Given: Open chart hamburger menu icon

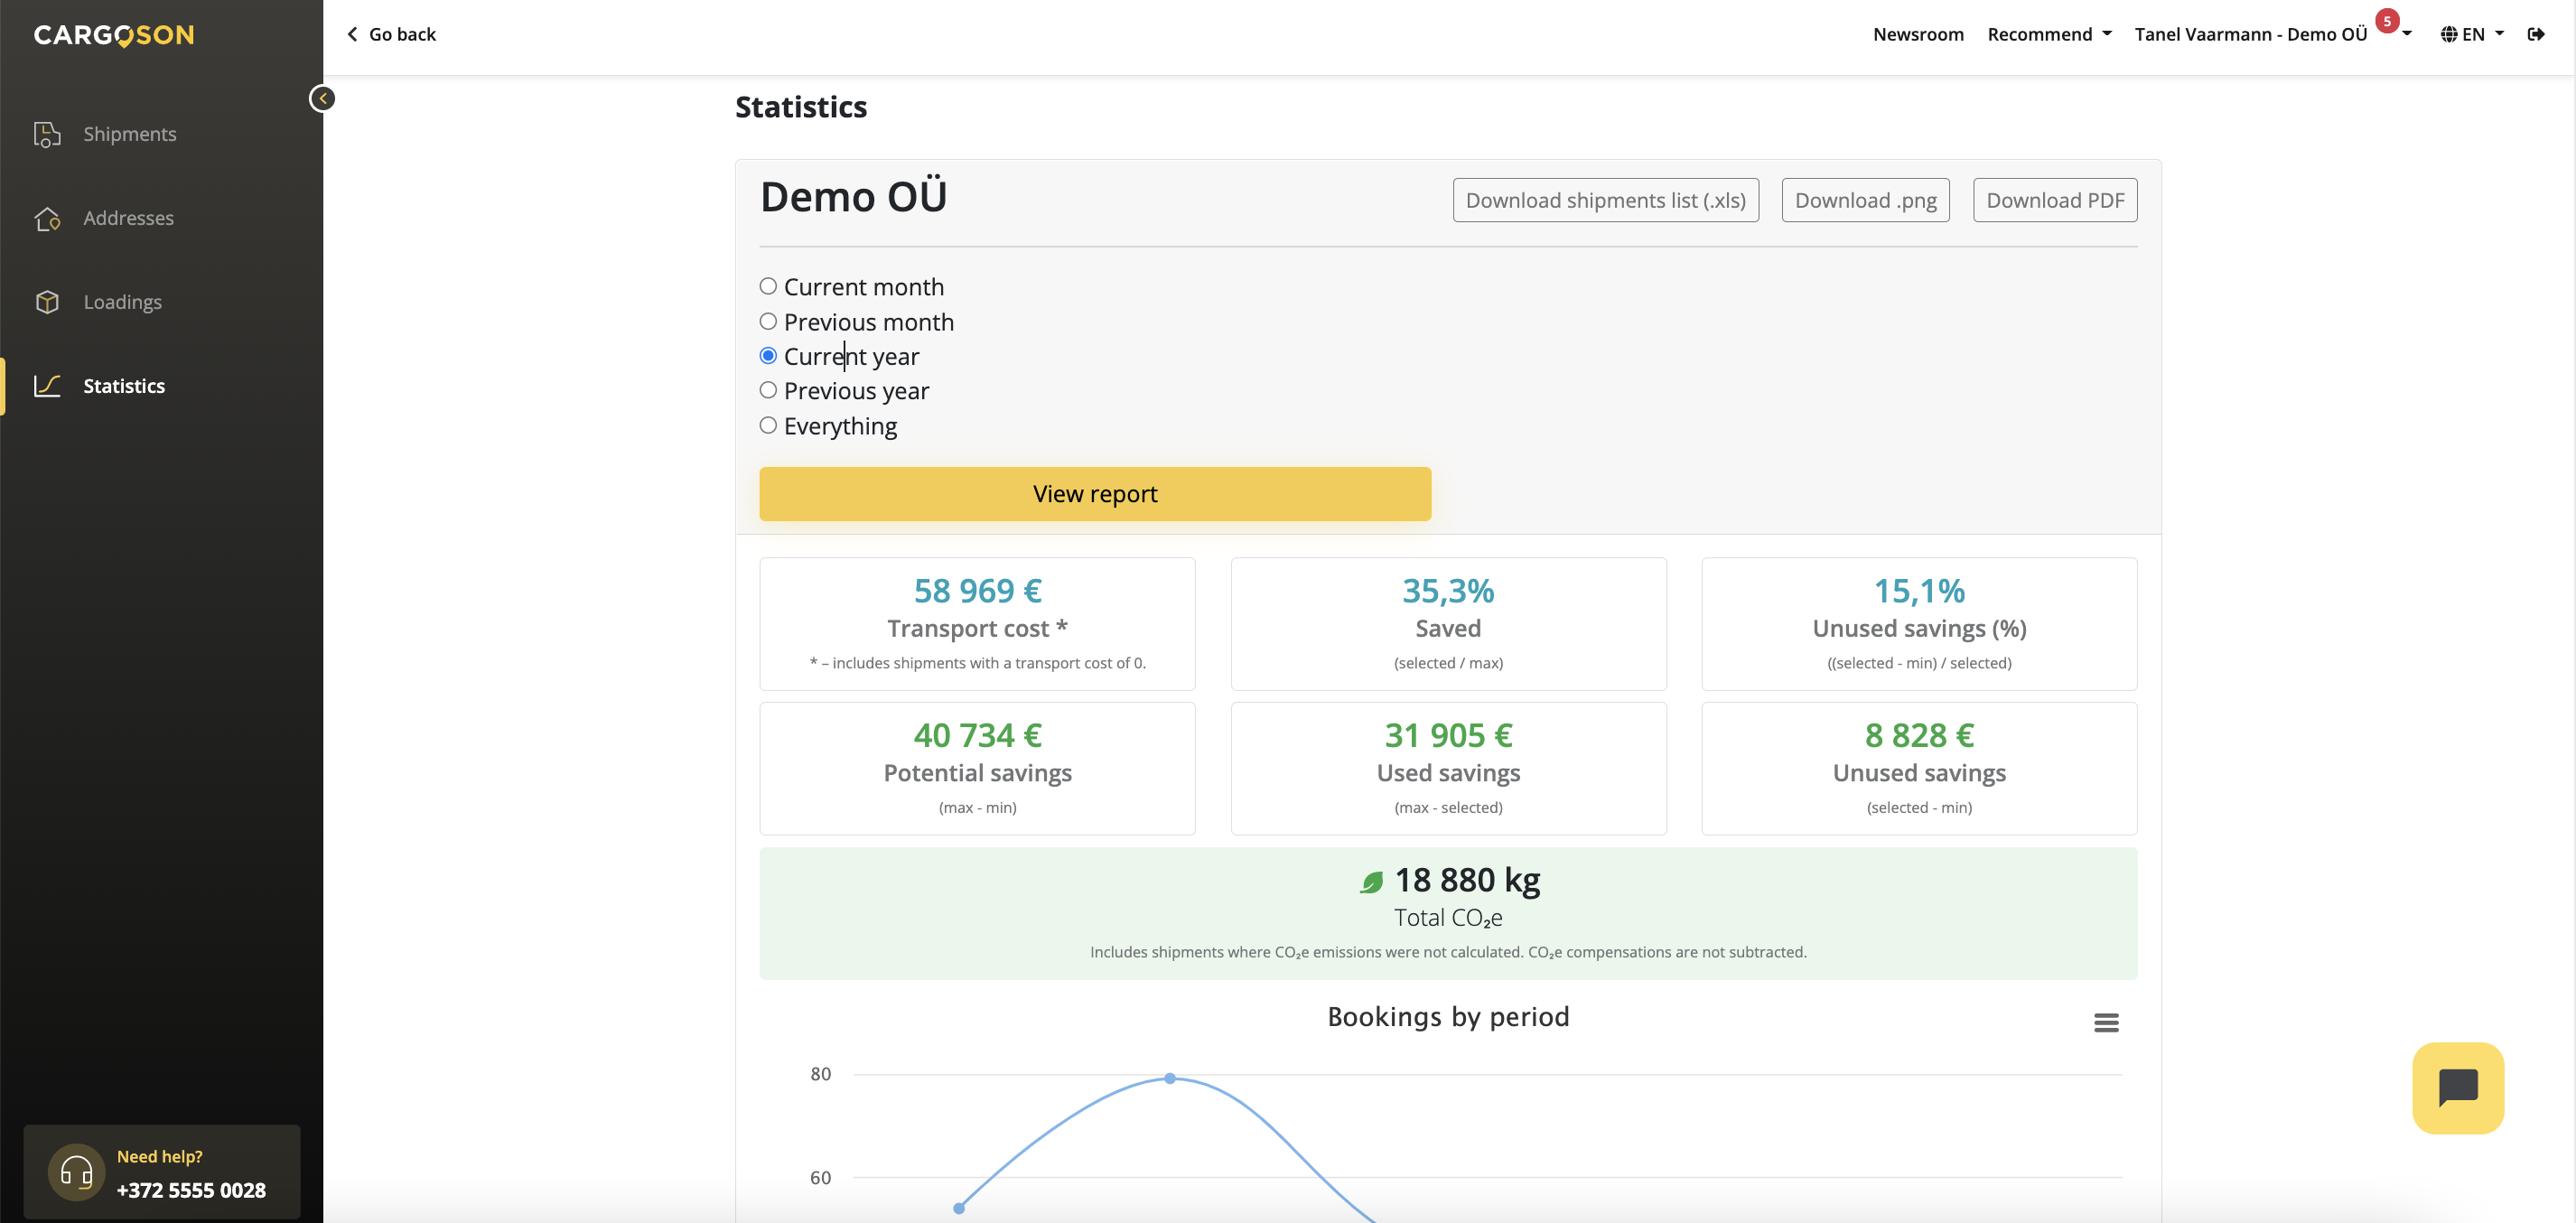Looking at the screenshot, I should (x=2106, y=1022).
